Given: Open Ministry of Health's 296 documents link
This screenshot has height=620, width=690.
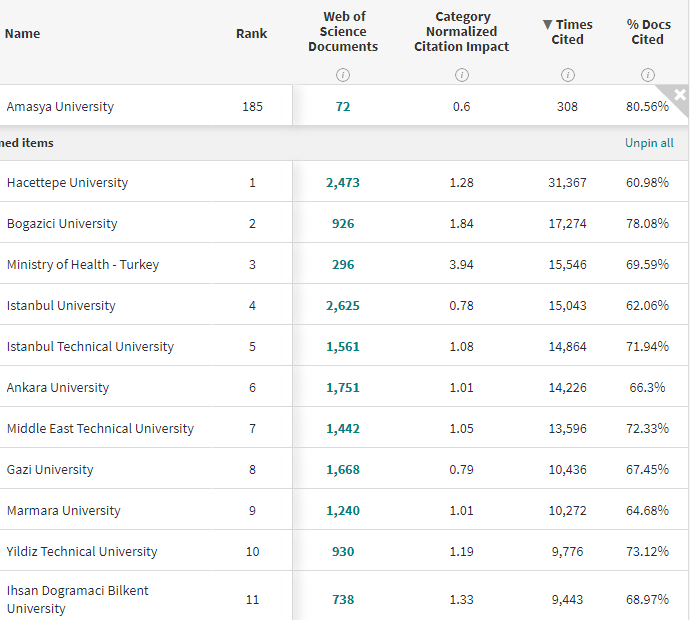Looking at the screenshot, I should (343, 265).
